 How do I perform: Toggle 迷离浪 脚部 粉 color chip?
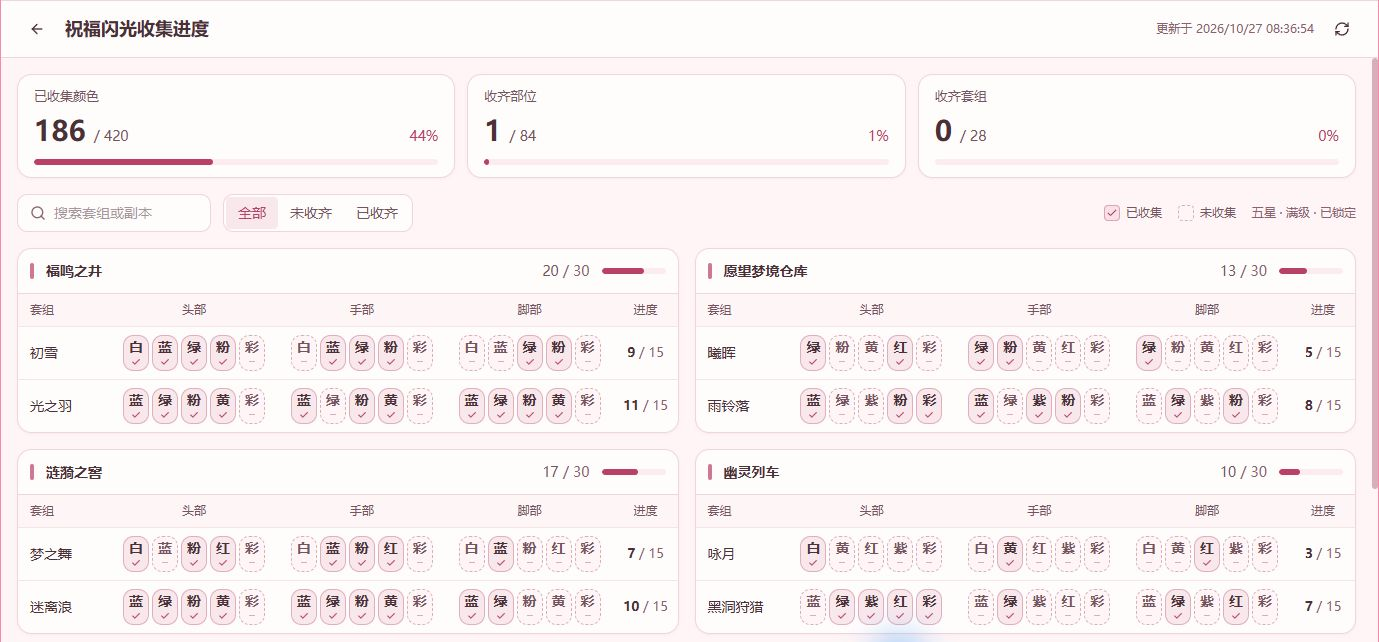(530, 607)
